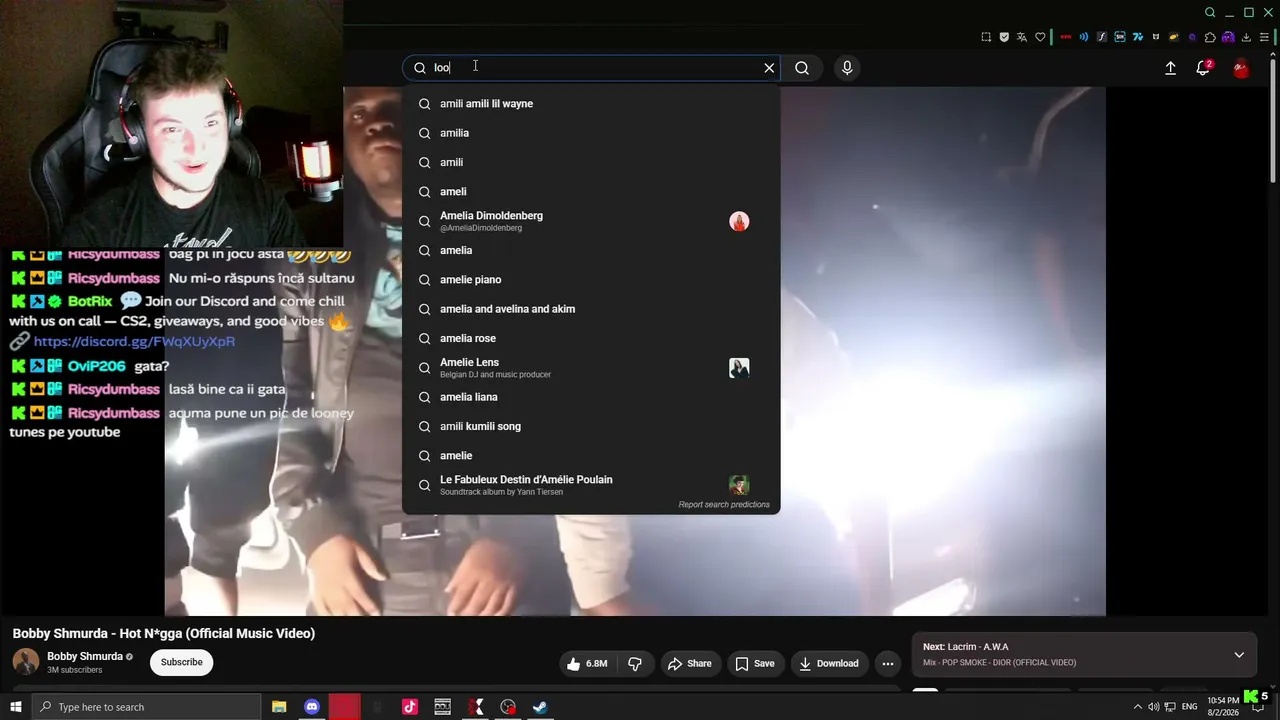
Task: Click Report search predictions link
Action: tap(724, 505)
